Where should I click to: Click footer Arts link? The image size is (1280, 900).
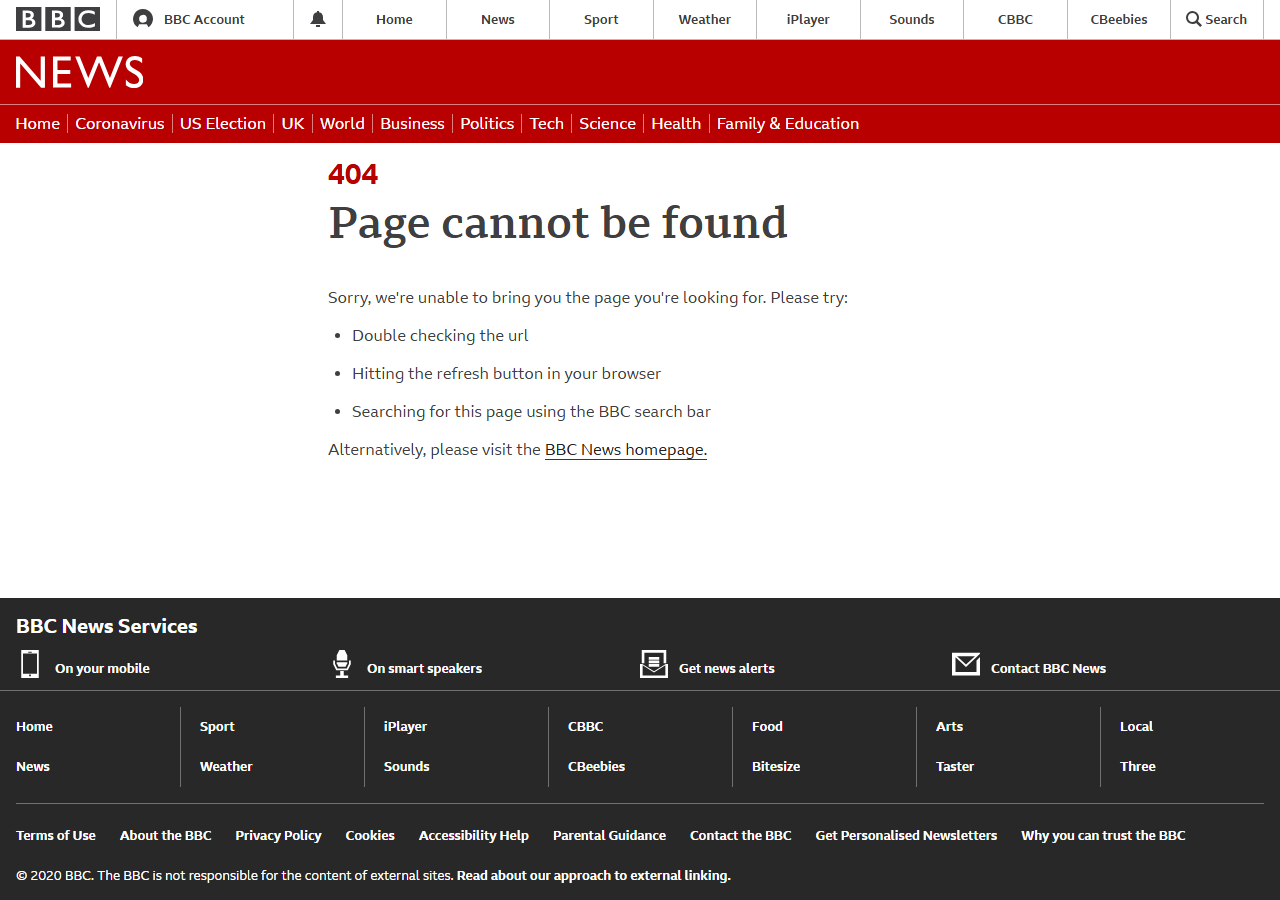(x=949, y=726)
